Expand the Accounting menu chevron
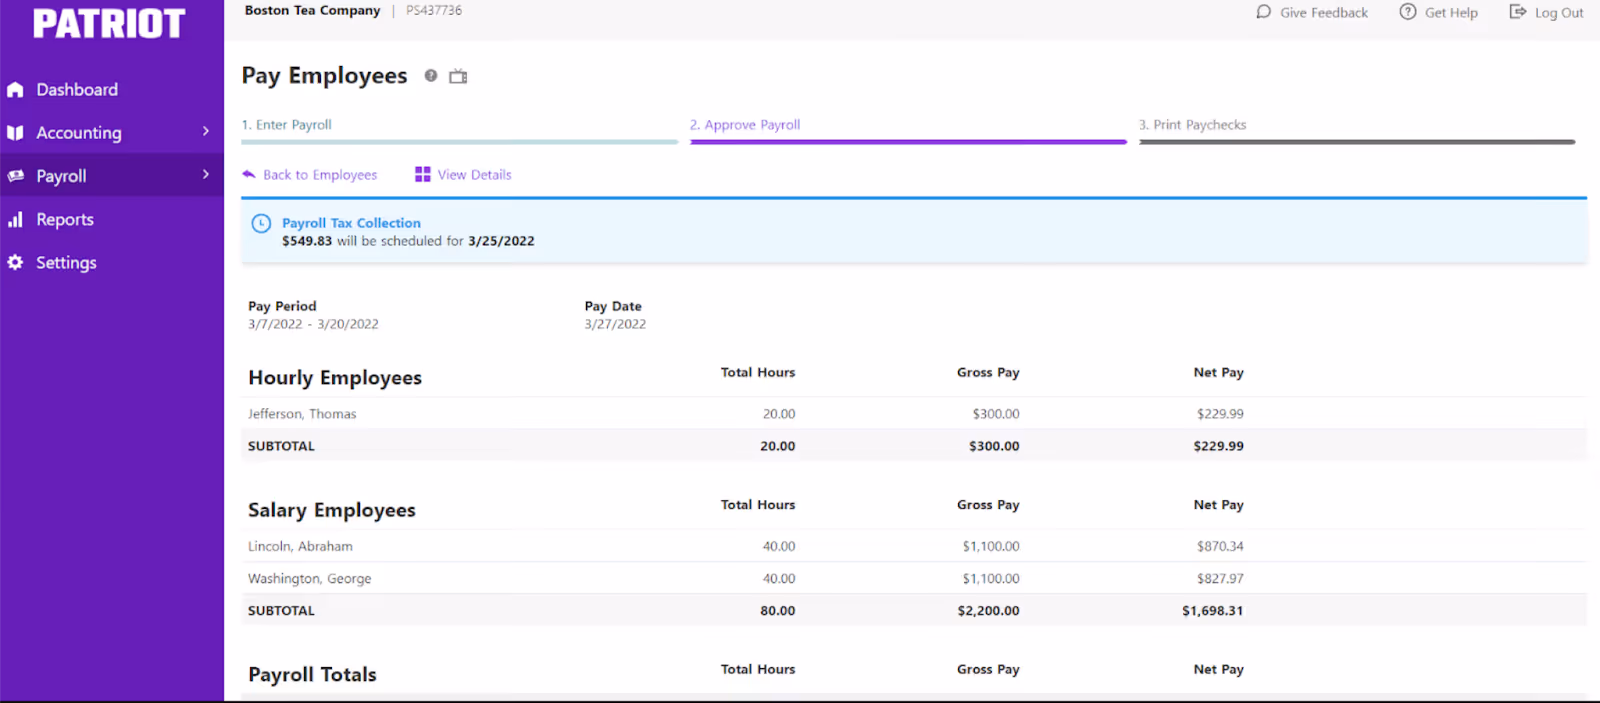This screenshot has height=703, width=1600. [206, 132]
